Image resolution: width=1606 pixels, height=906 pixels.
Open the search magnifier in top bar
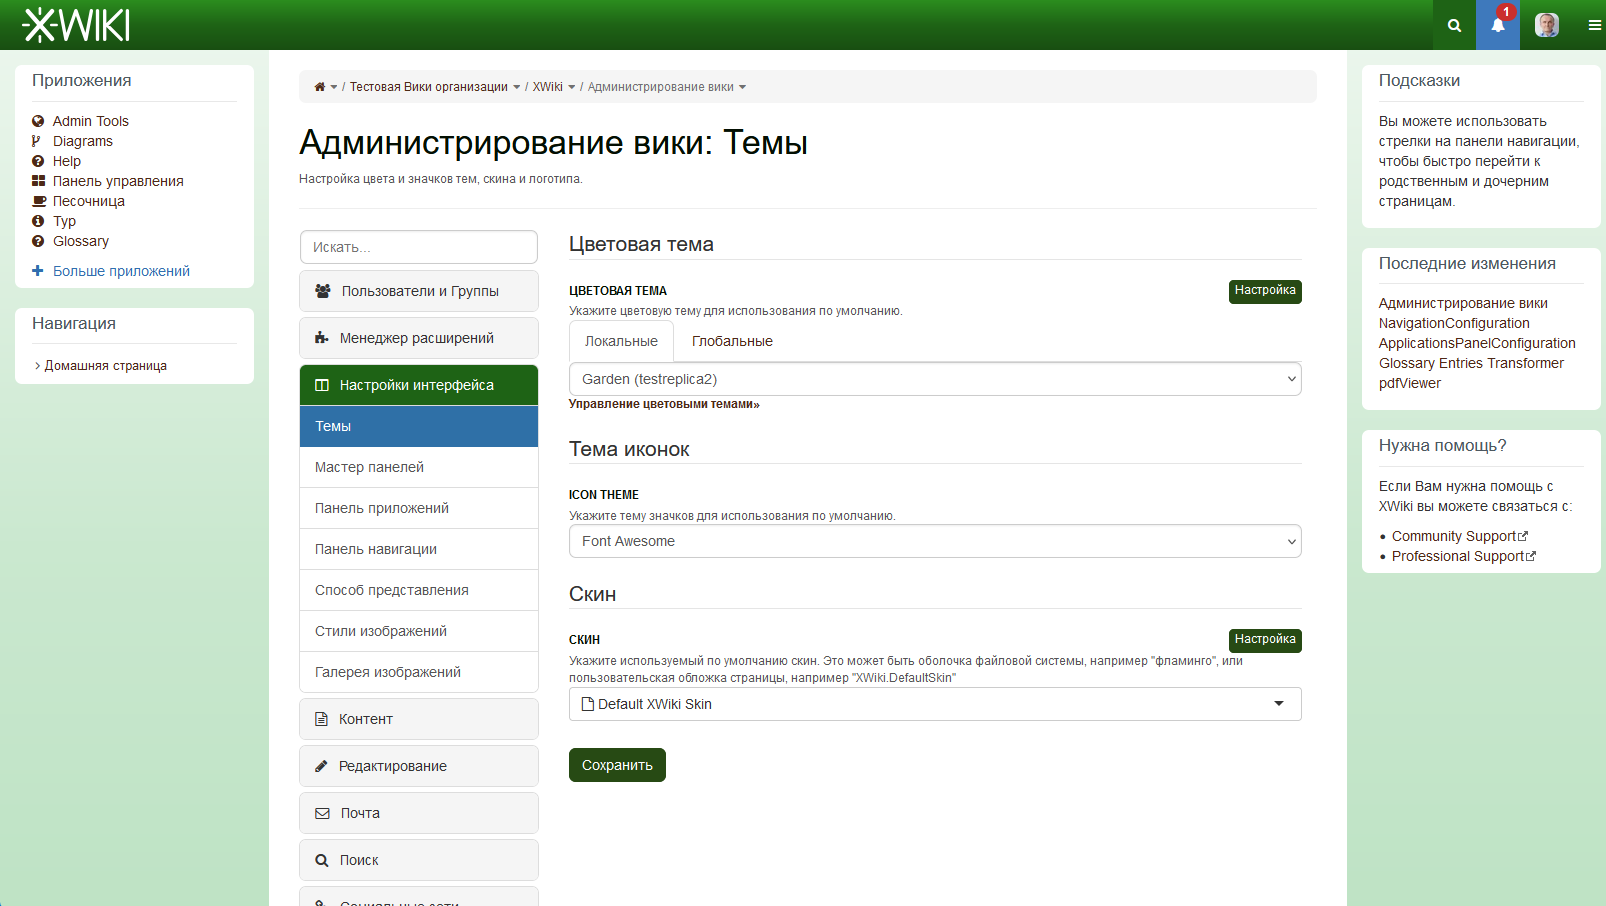[x=1454, y=25]
